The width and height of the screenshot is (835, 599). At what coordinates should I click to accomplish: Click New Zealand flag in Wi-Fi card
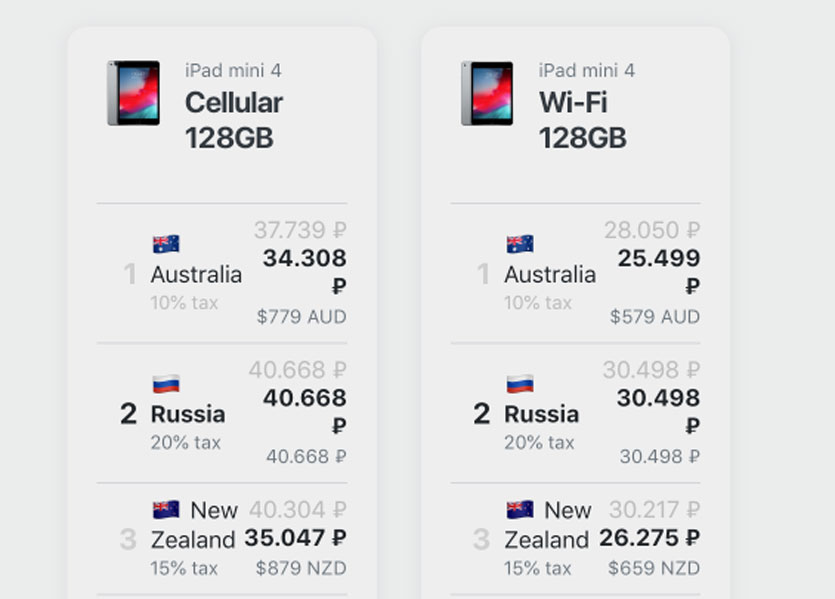click(x=520, y=510)
